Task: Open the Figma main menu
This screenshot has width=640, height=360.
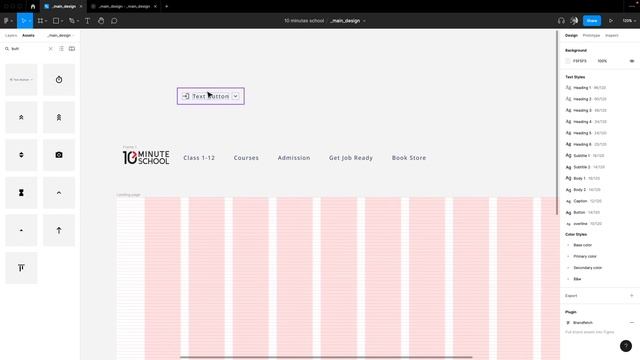Action: pos(7,20)
